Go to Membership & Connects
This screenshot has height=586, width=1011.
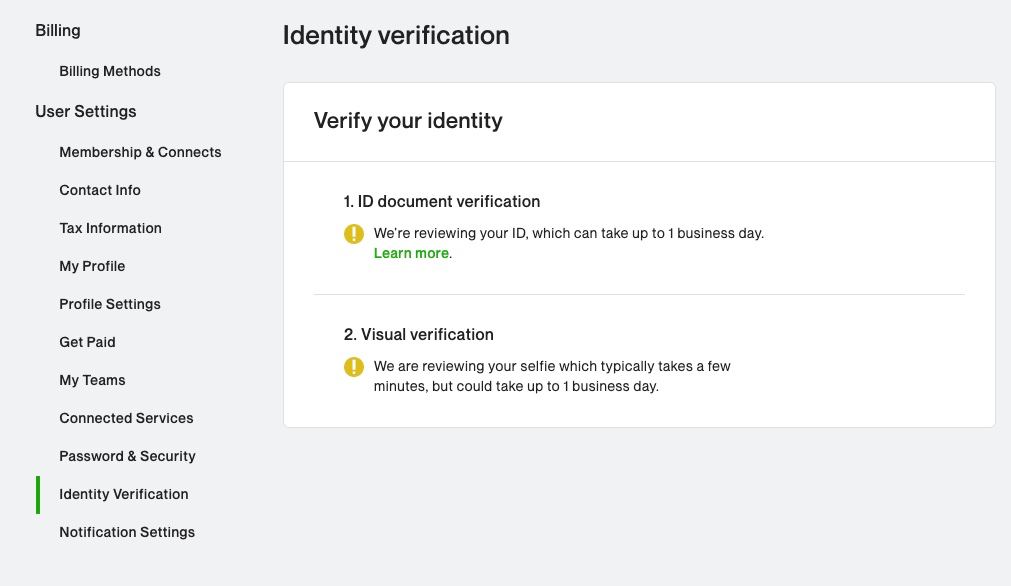click(140, 152)
